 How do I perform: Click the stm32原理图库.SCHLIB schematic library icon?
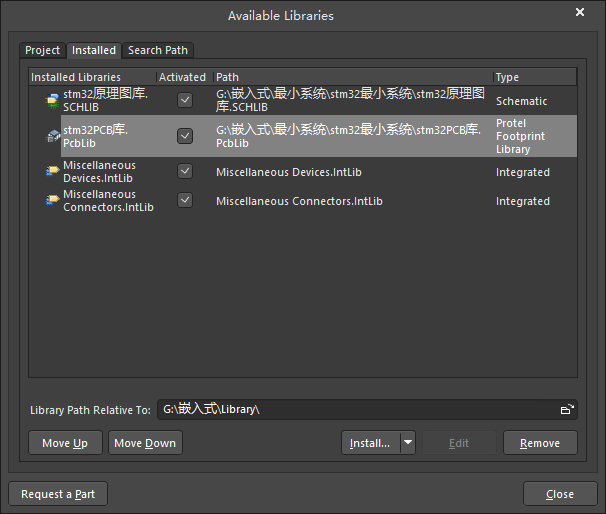52,100
